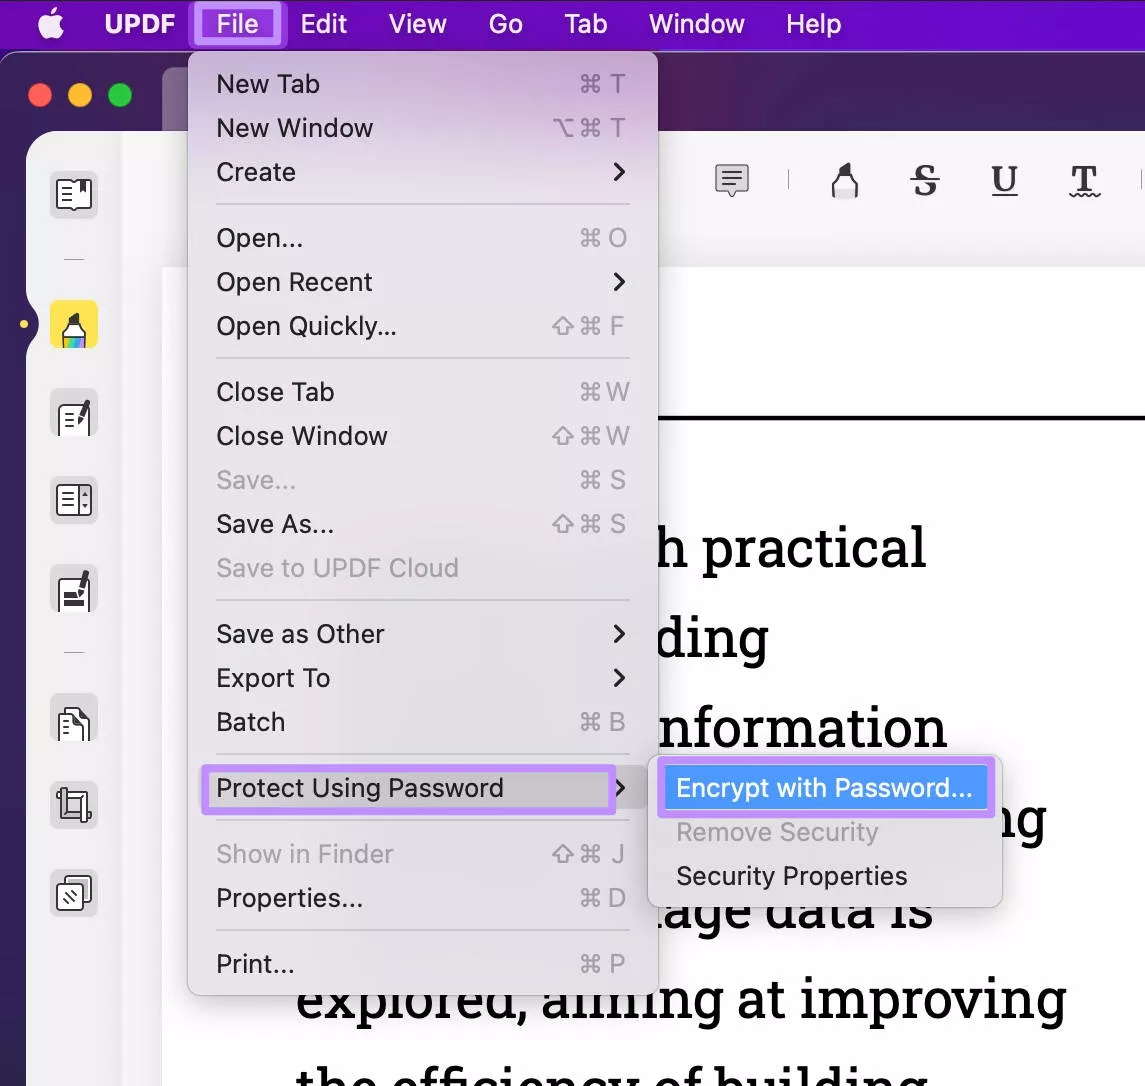Image resolution: width=1145 pixels, height=1086 pixels.
Task: Open the View menu
Action: pos(417,24)
